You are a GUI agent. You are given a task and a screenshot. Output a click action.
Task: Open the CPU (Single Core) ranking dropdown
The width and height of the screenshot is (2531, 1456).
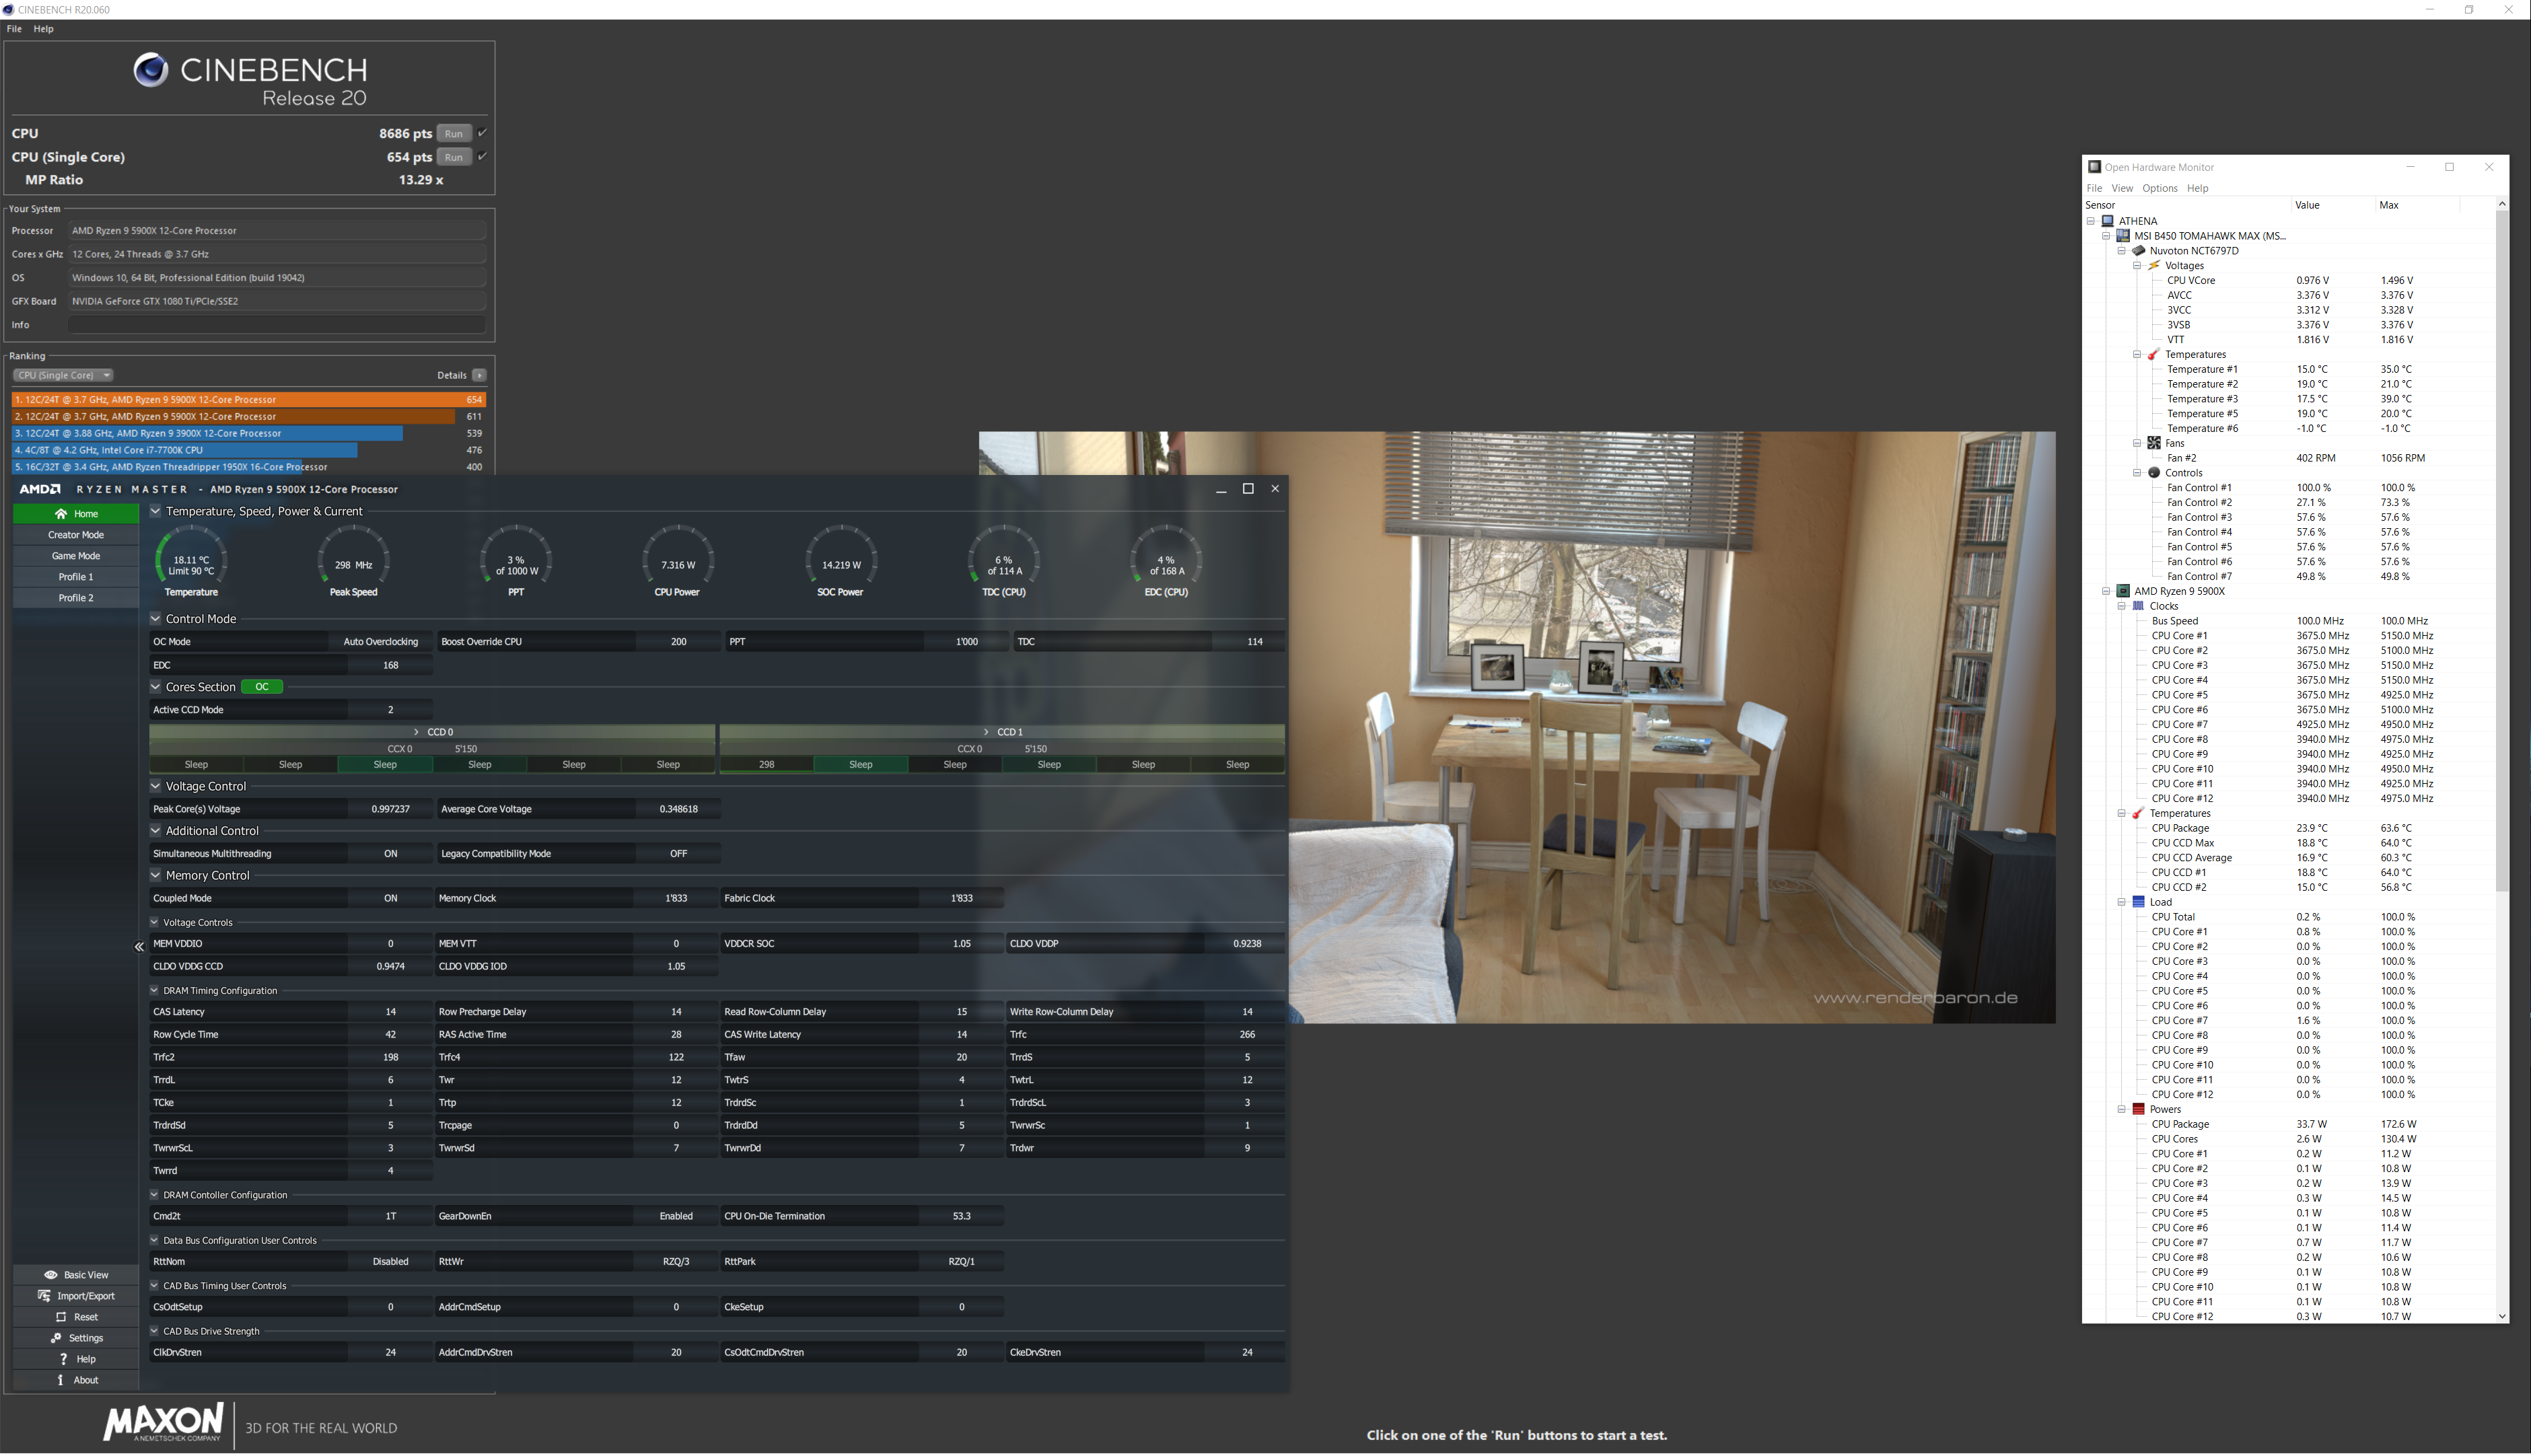(x=63, y=375)
